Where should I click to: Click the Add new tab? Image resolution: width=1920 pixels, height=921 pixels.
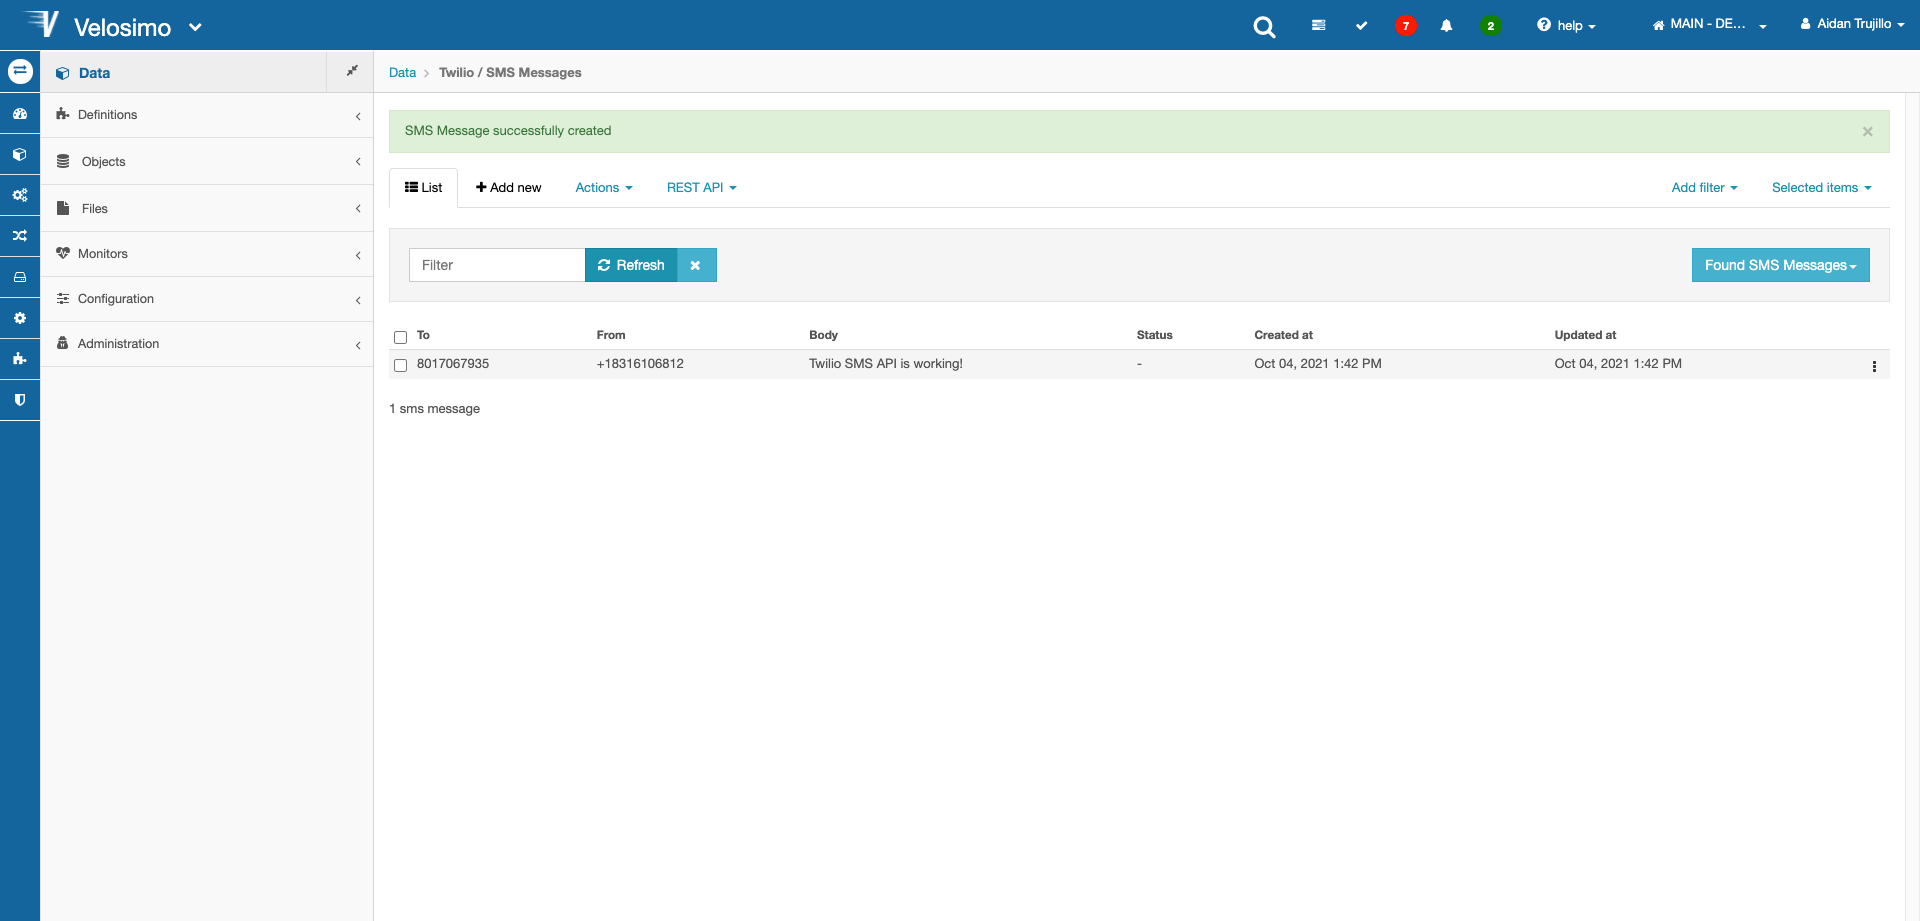click(508, 188)
